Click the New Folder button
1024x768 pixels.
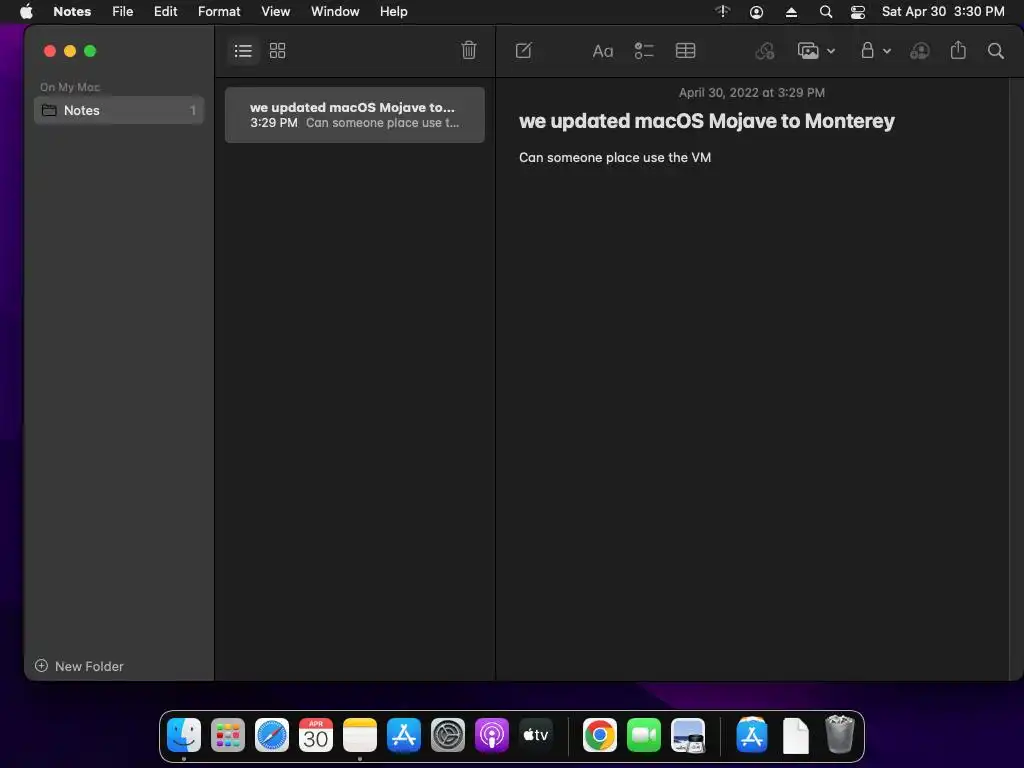[x=79, y=666]
